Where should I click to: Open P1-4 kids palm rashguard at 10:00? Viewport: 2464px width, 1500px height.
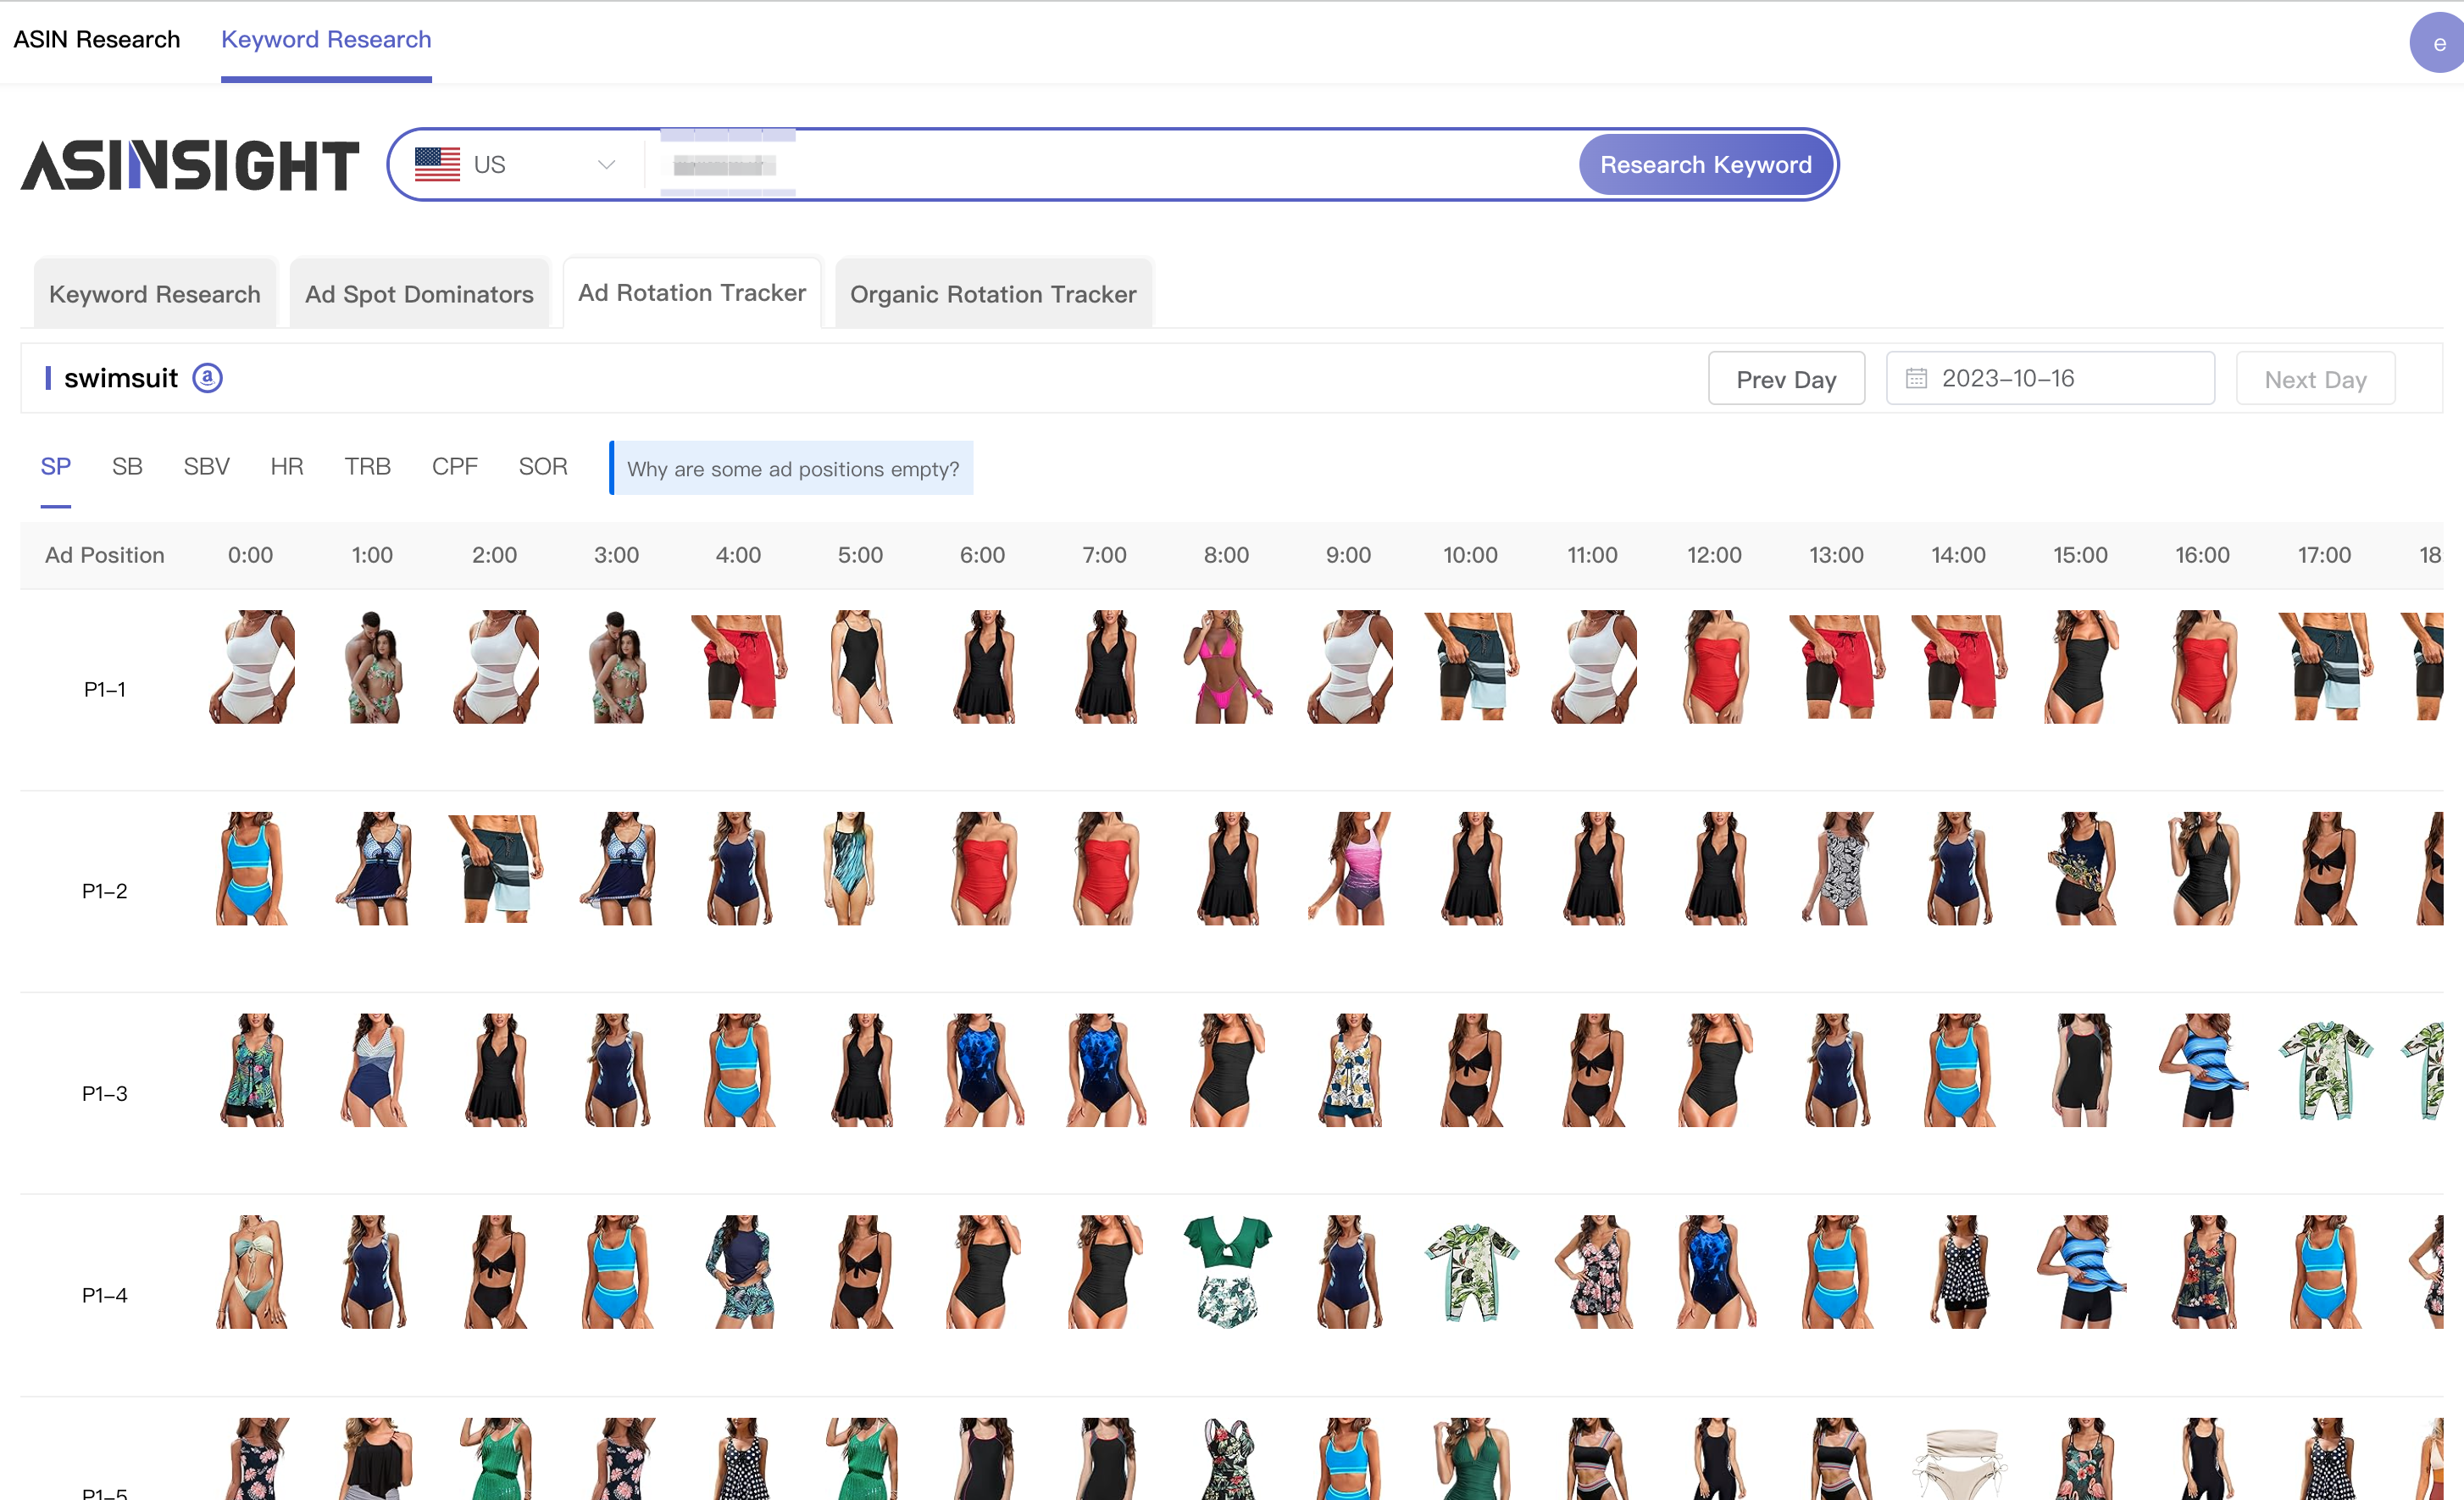1471,1272
